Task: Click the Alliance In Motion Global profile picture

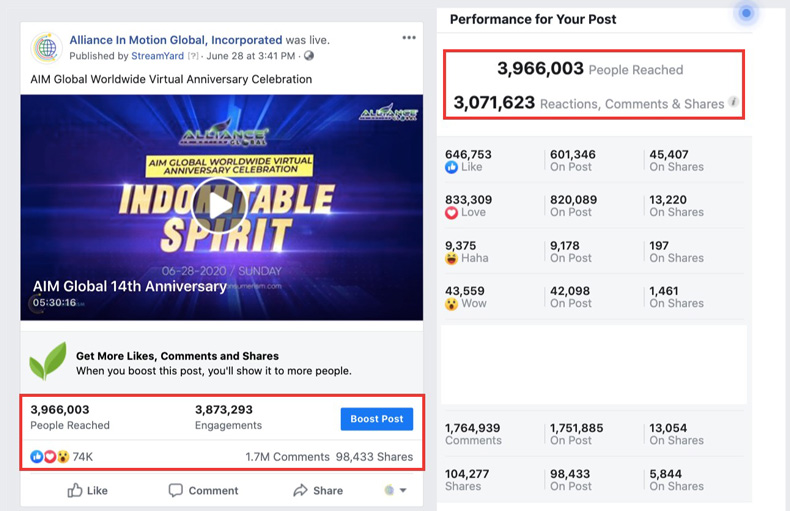Action: [47, 48]
